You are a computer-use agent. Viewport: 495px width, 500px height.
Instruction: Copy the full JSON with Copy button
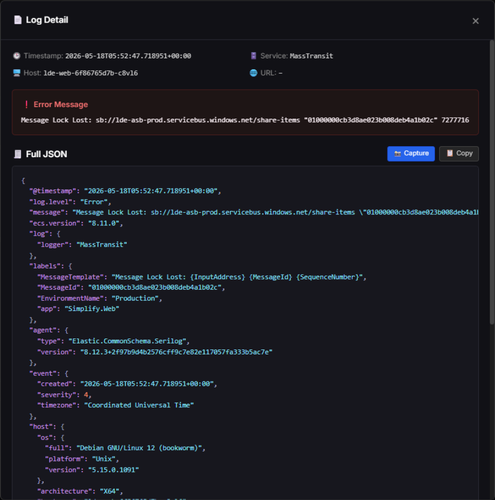pos(459,154)
